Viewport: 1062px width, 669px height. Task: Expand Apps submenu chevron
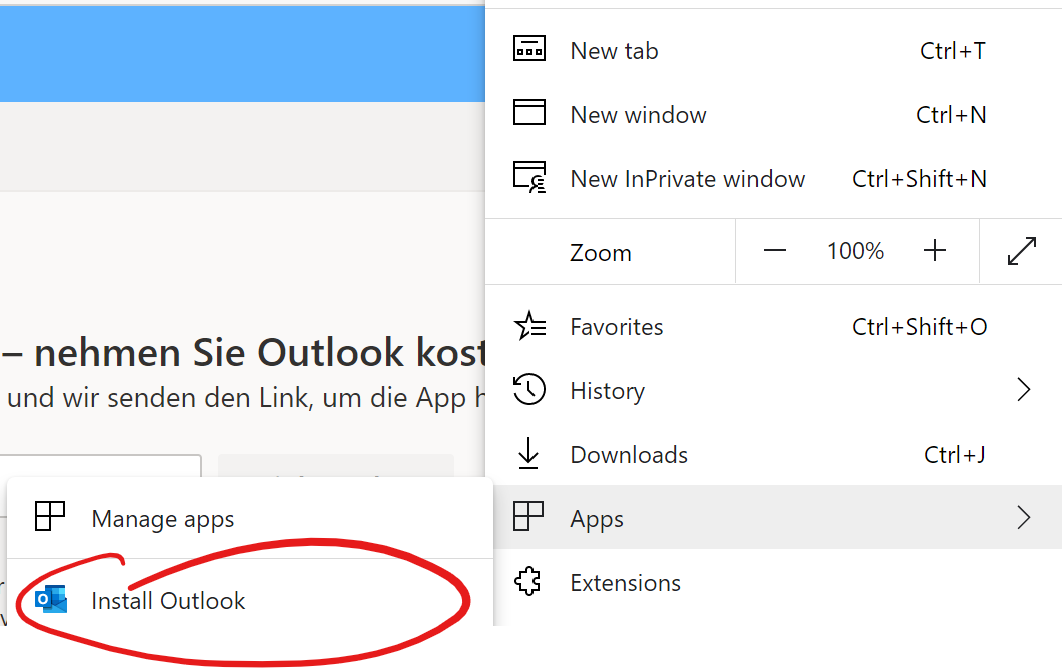1023,518
